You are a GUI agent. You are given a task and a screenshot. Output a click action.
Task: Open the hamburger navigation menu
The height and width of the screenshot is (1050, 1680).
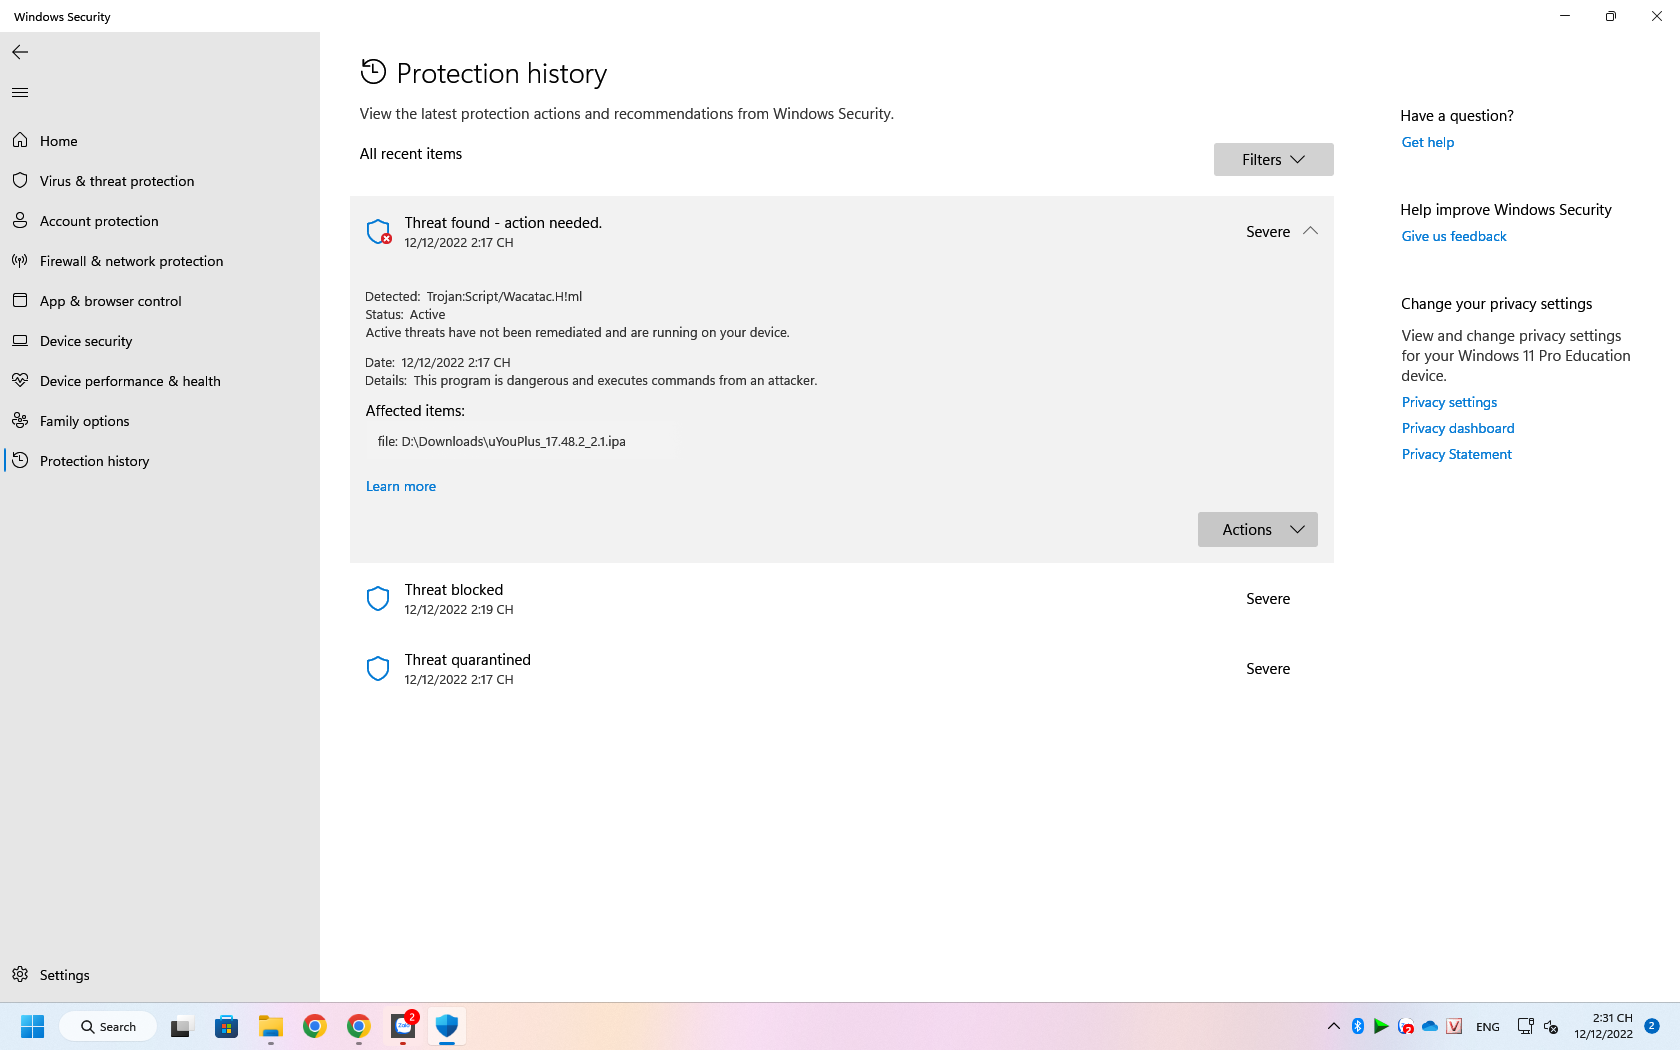20,93
